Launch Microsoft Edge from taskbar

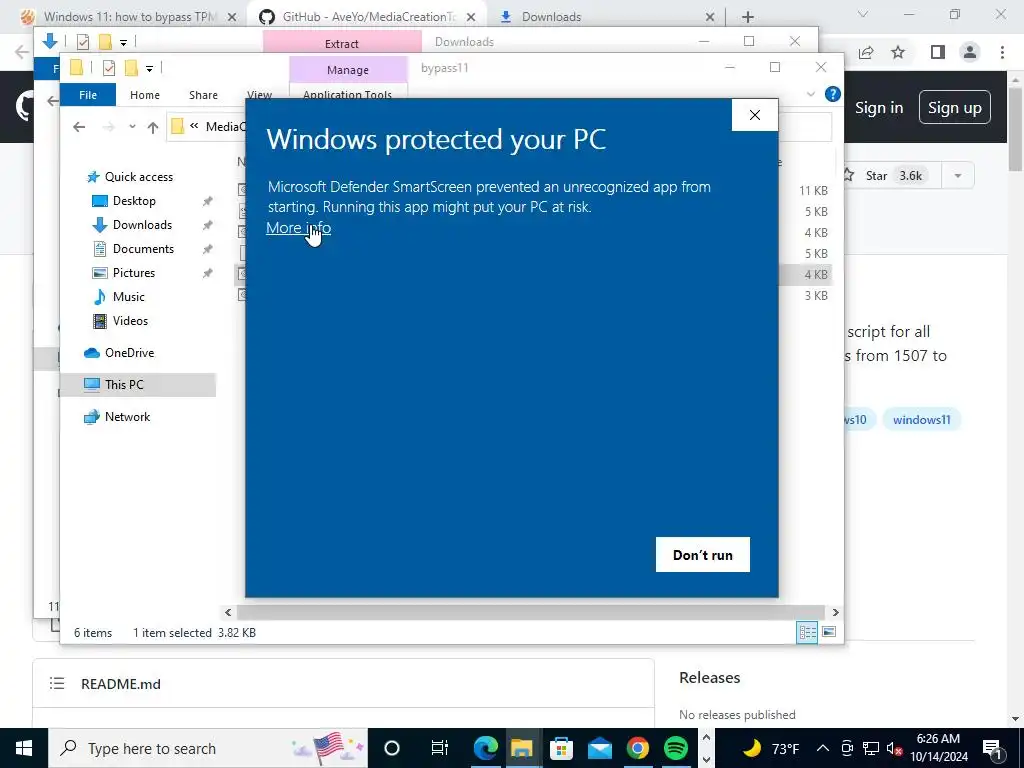coord(485,748)
